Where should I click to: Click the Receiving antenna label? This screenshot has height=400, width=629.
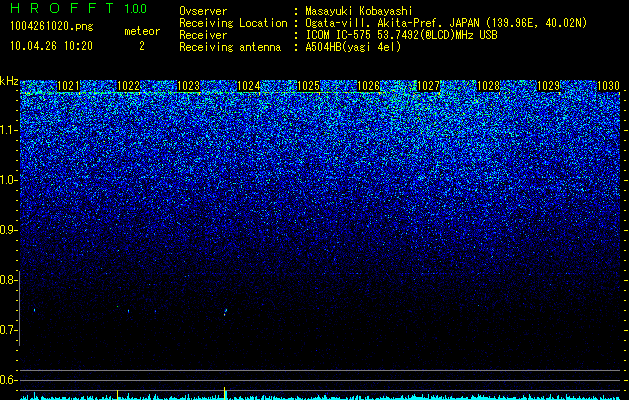(230, 47)
